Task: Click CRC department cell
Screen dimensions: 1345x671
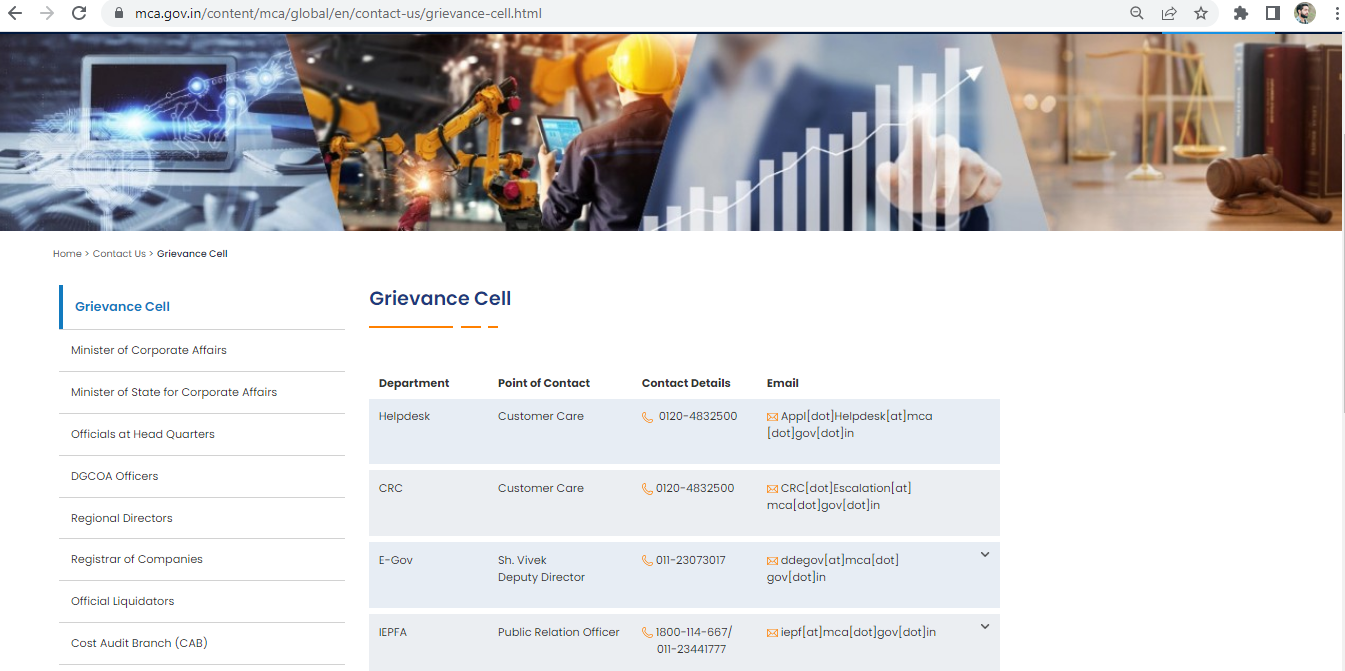Action: (x=391, y=488)
